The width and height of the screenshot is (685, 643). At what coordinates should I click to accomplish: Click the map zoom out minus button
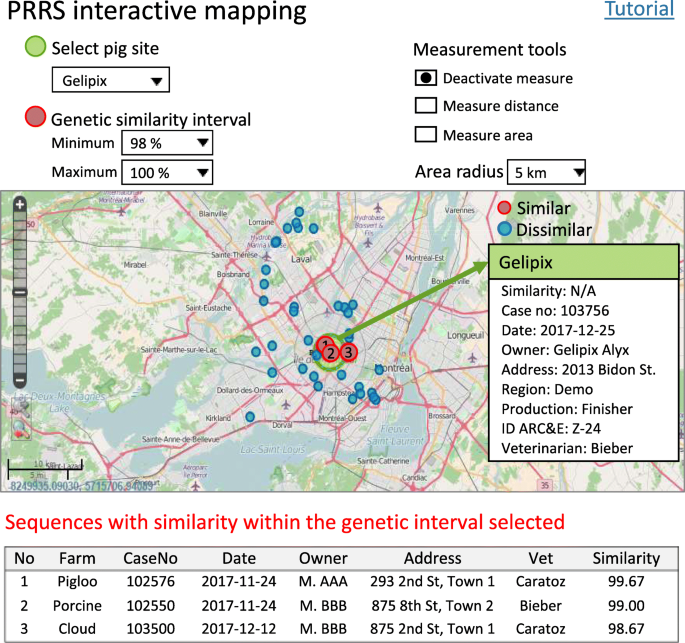point(19,381)
